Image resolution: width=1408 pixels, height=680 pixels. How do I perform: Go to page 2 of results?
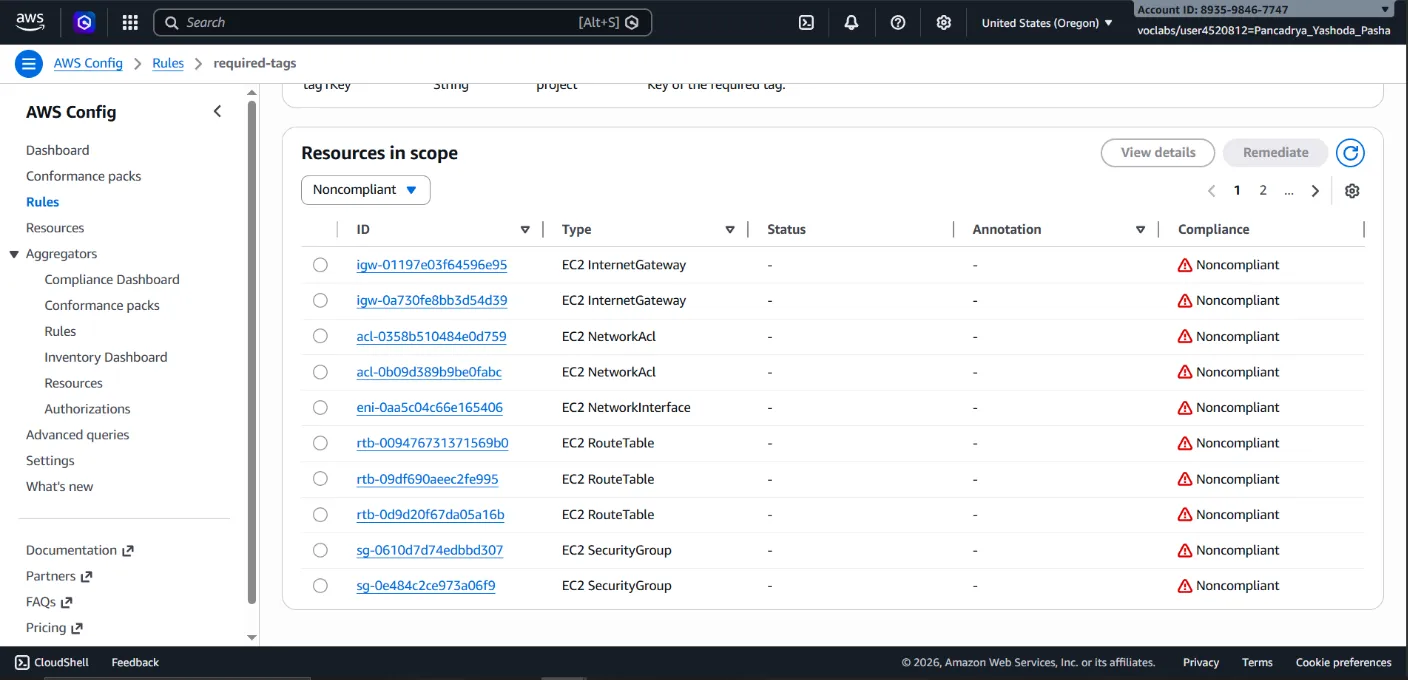(1263, 191)
